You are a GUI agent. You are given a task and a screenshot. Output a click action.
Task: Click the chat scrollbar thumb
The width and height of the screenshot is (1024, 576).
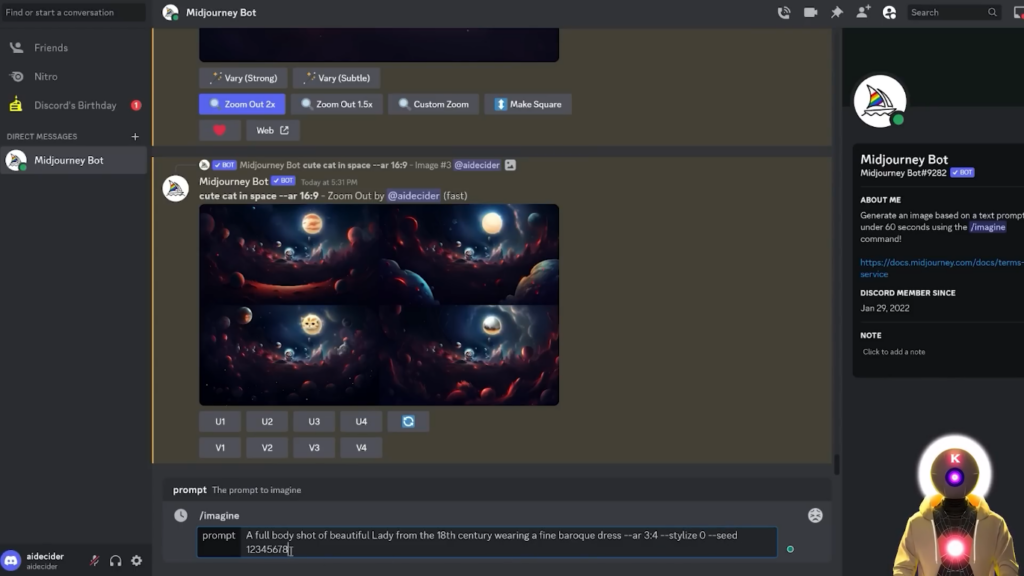(836, 465)
